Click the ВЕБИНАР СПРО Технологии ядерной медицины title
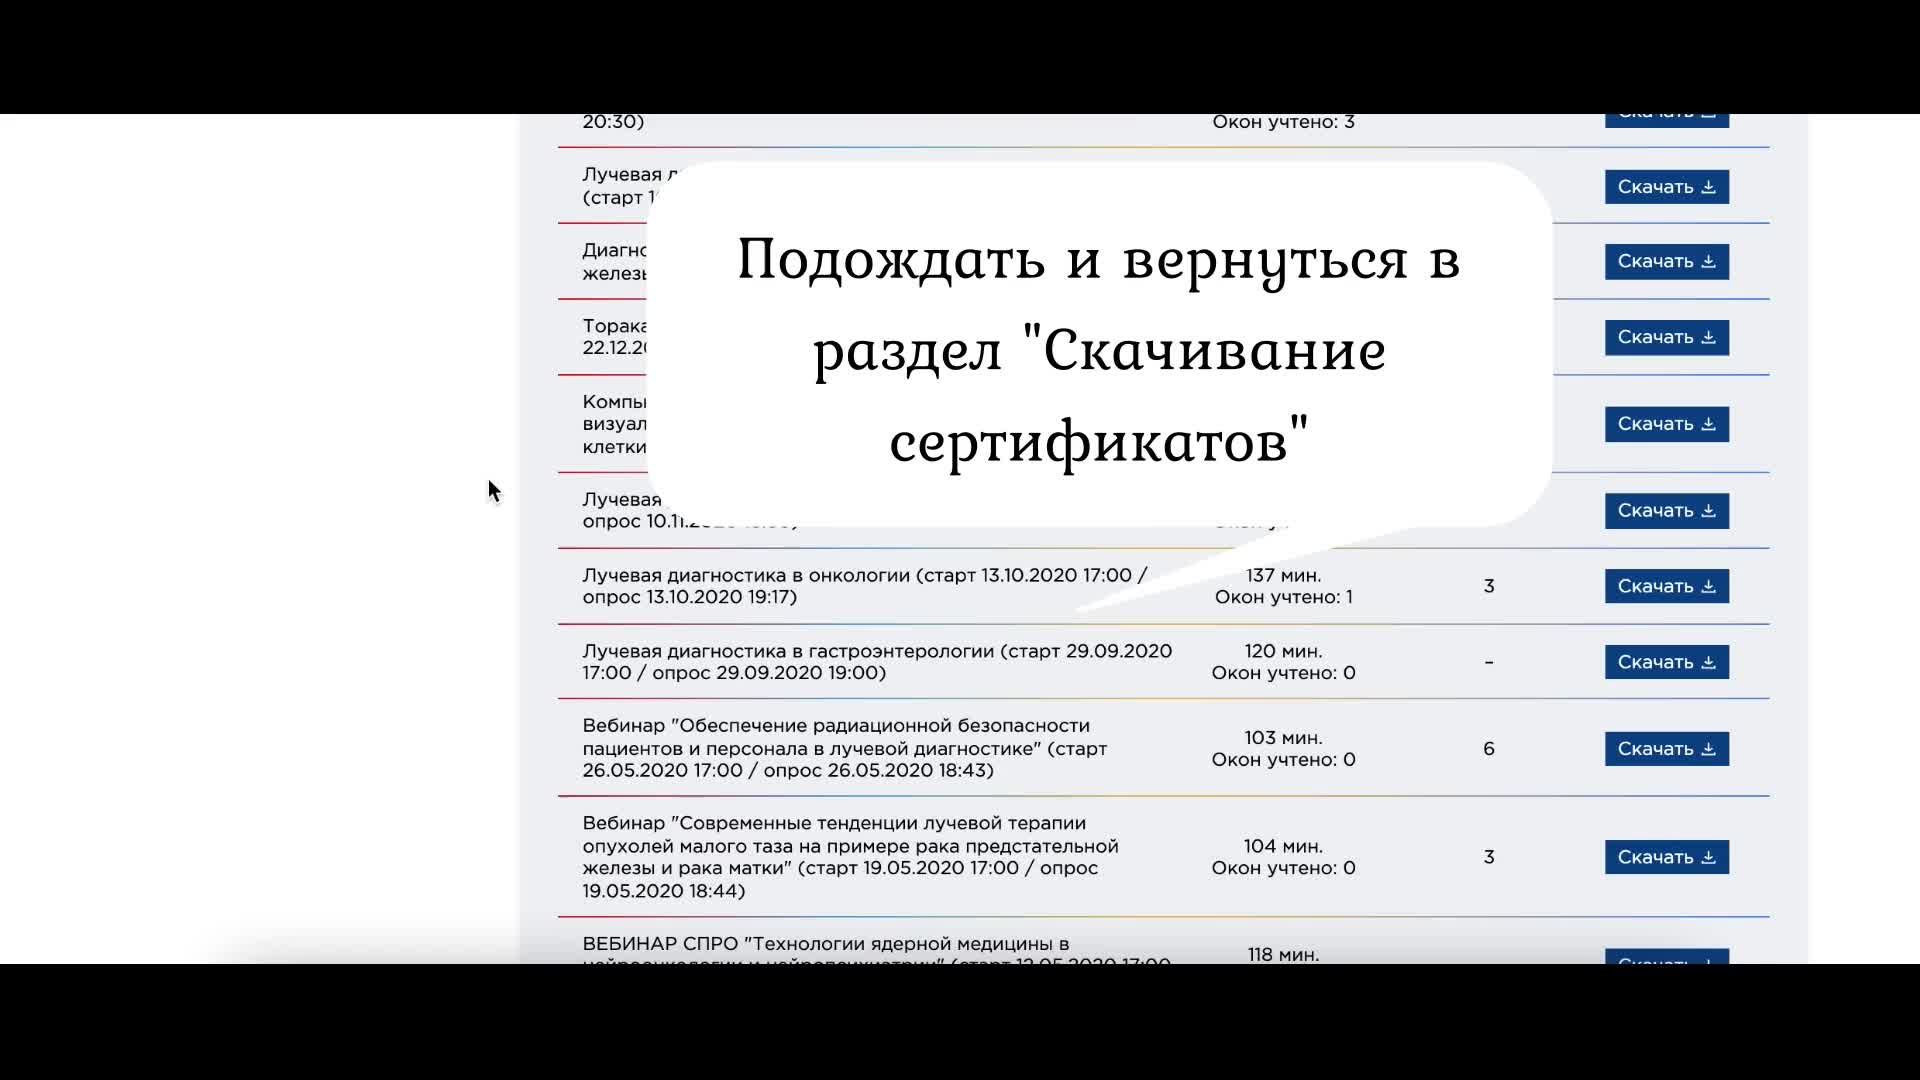1920x1080 pixels. tap(827, 943)
